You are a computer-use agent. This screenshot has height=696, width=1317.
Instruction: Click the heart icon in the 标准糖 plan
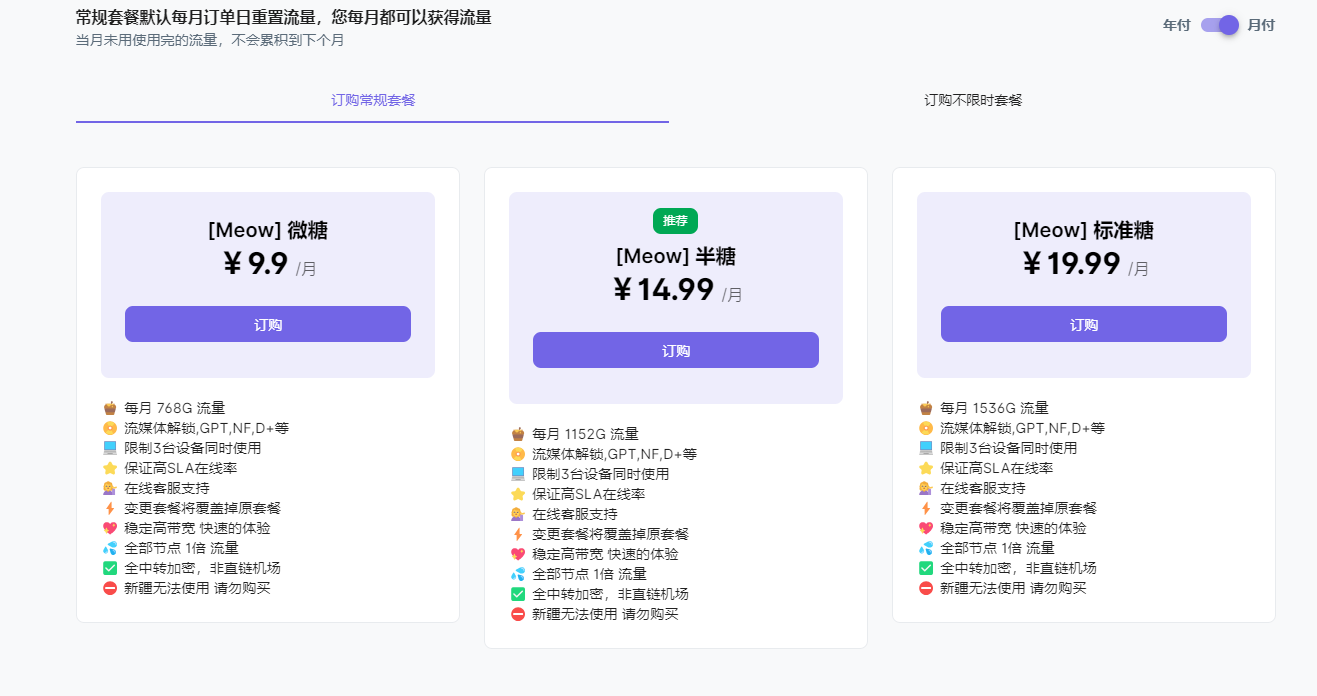click(926, 528)
